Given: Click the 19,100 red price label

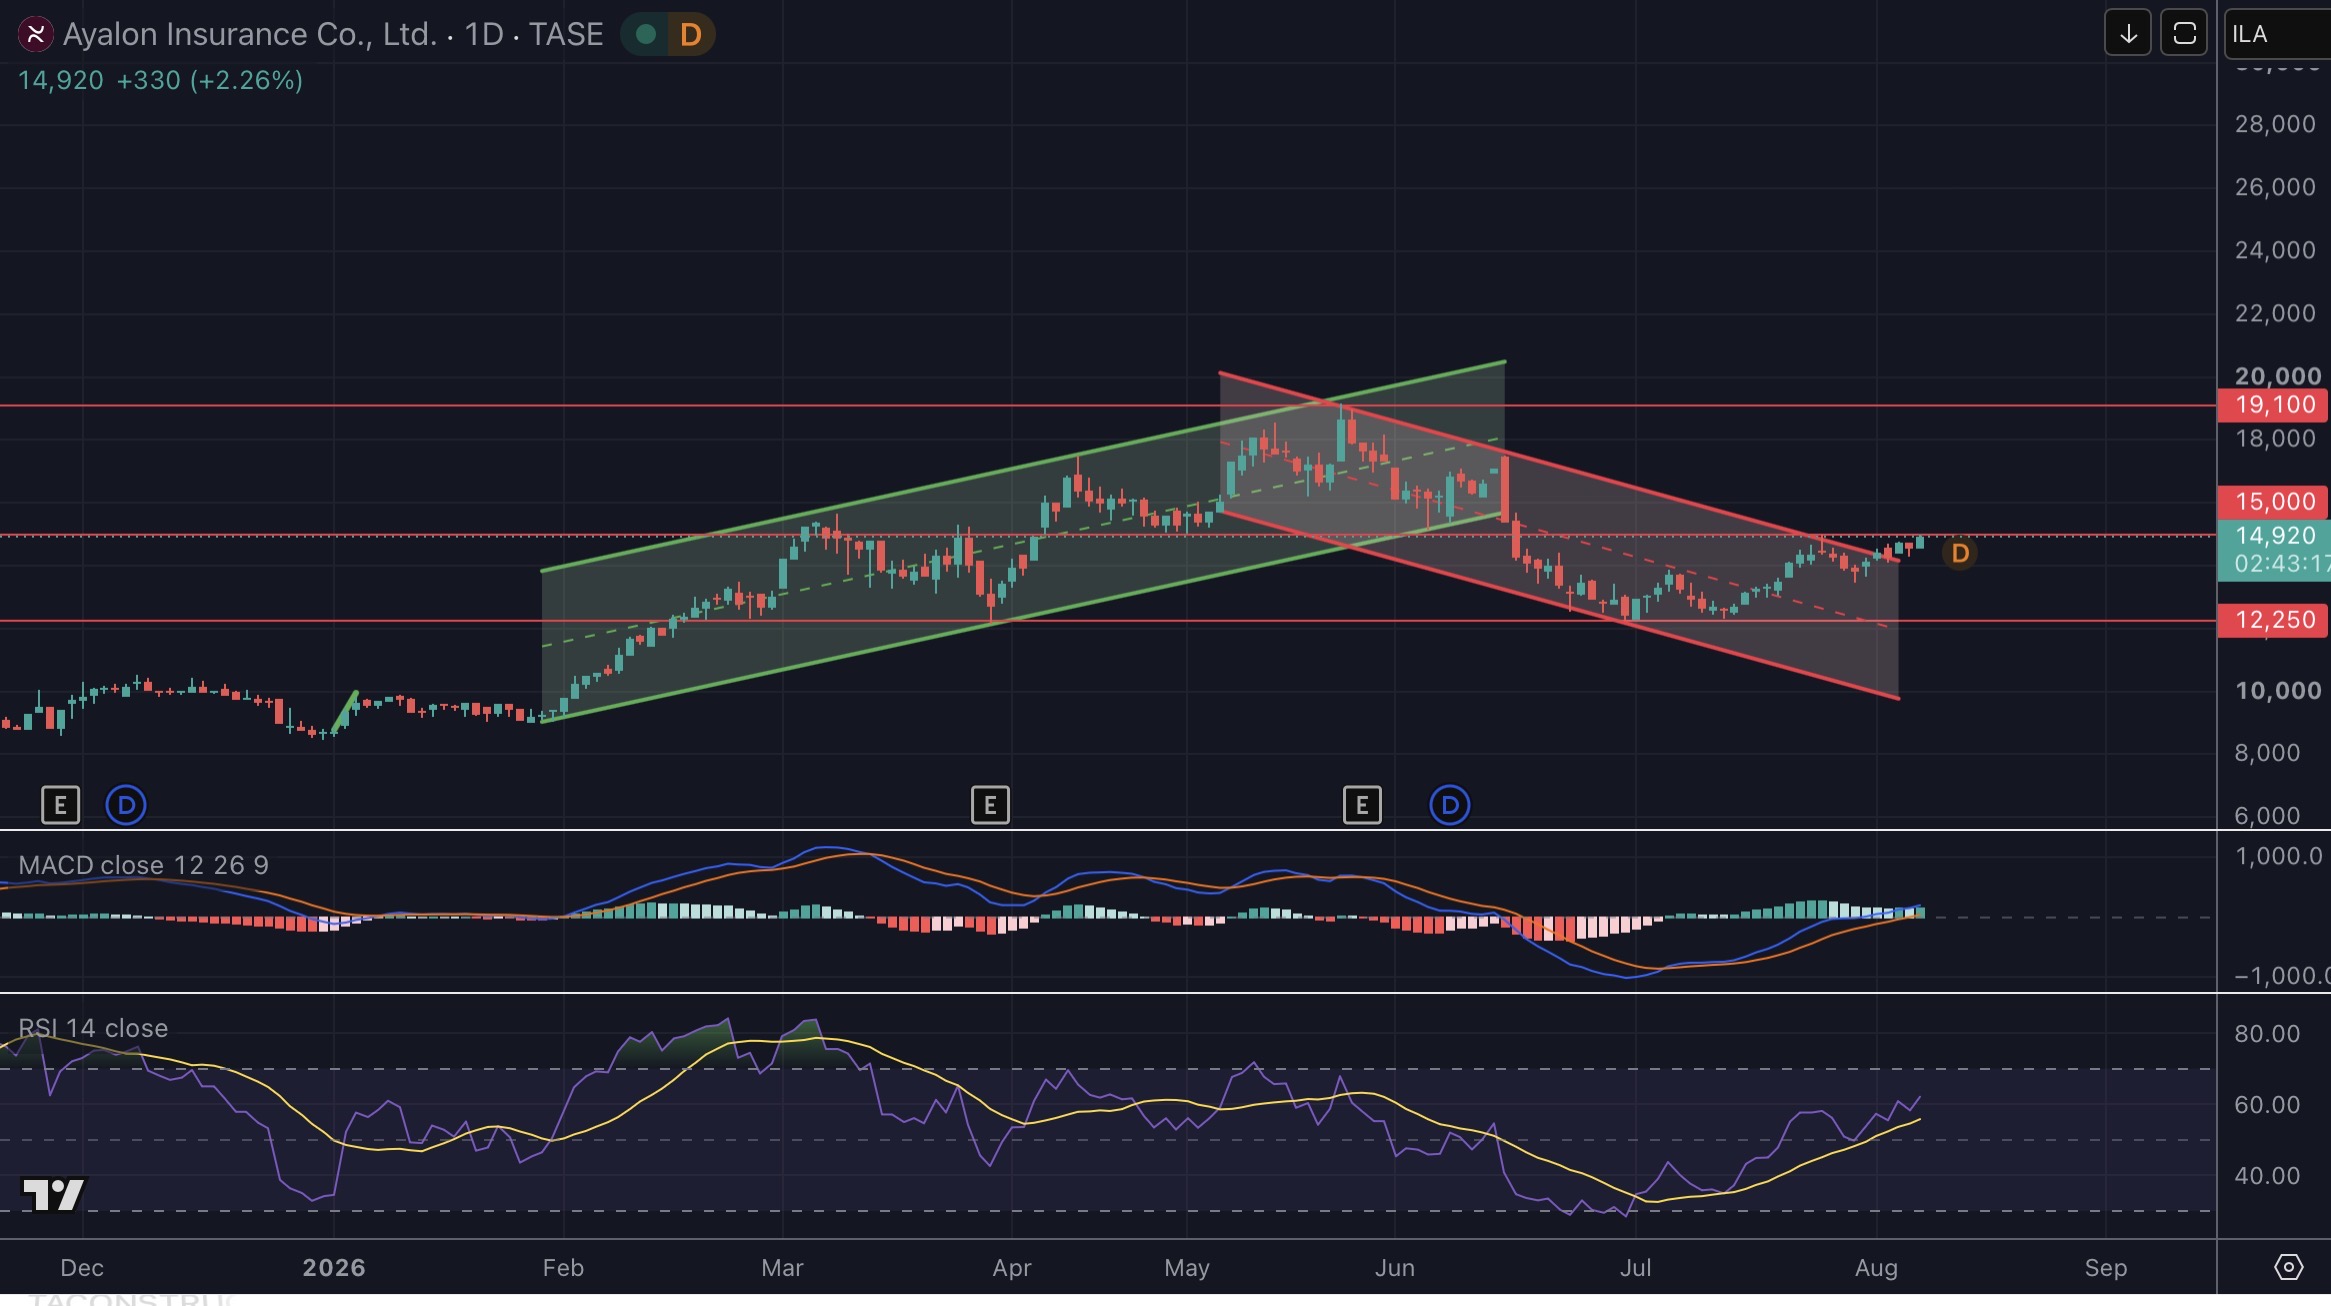Looking at the screenshot, I should tap(2273, 405).
